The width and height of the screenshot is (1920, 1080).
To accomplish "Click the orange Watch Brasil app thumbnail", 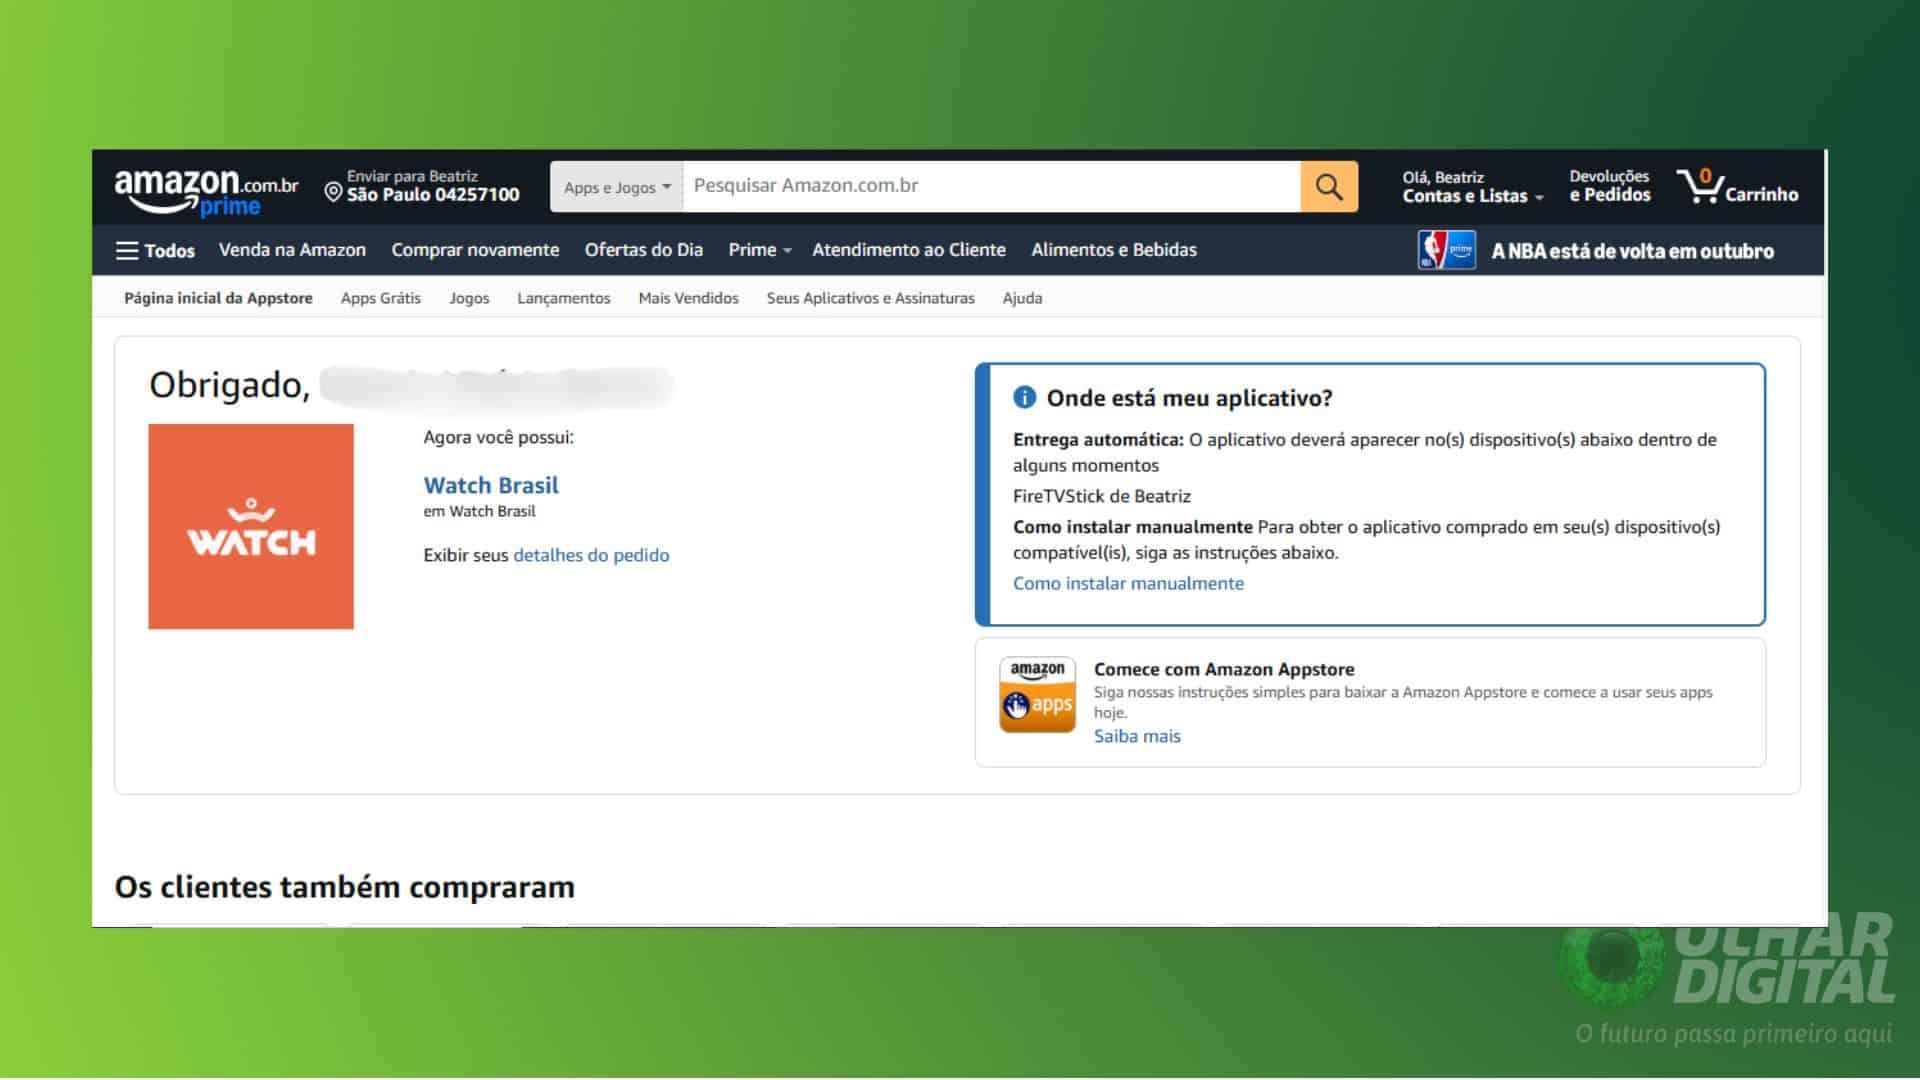I will [x=251, y=526].
